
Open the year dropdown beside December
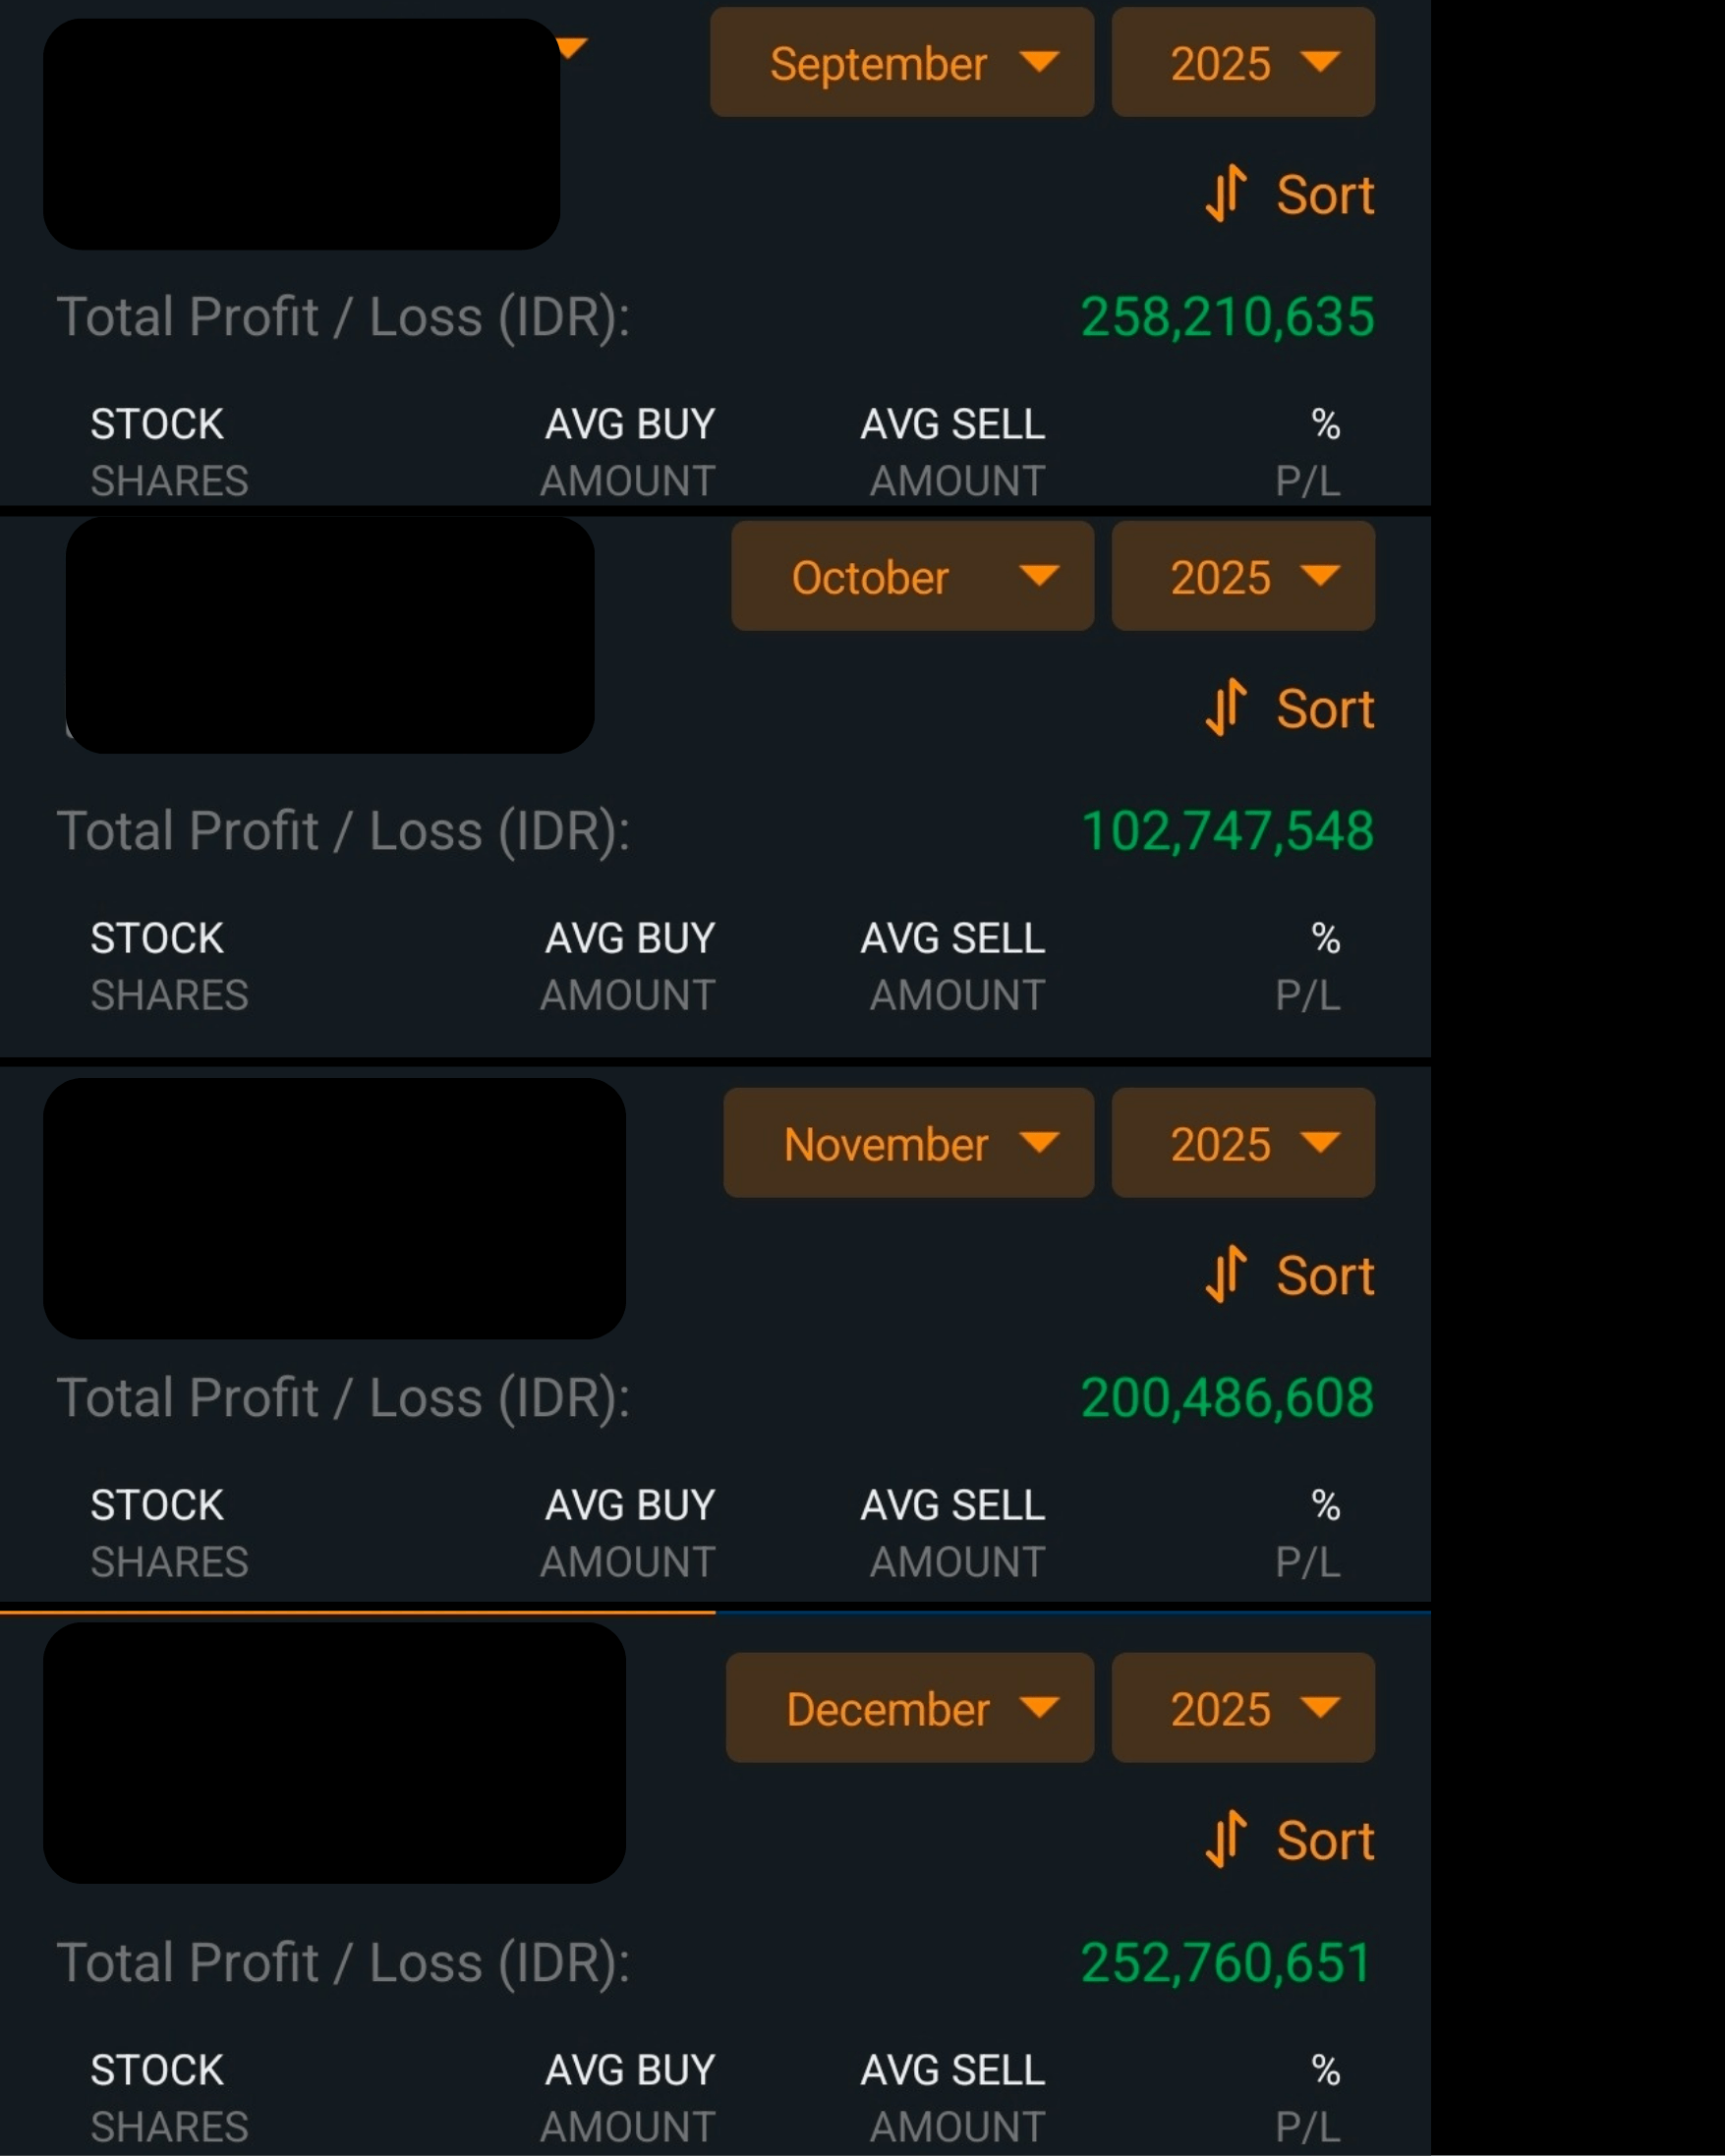tap(1242, 1708)
